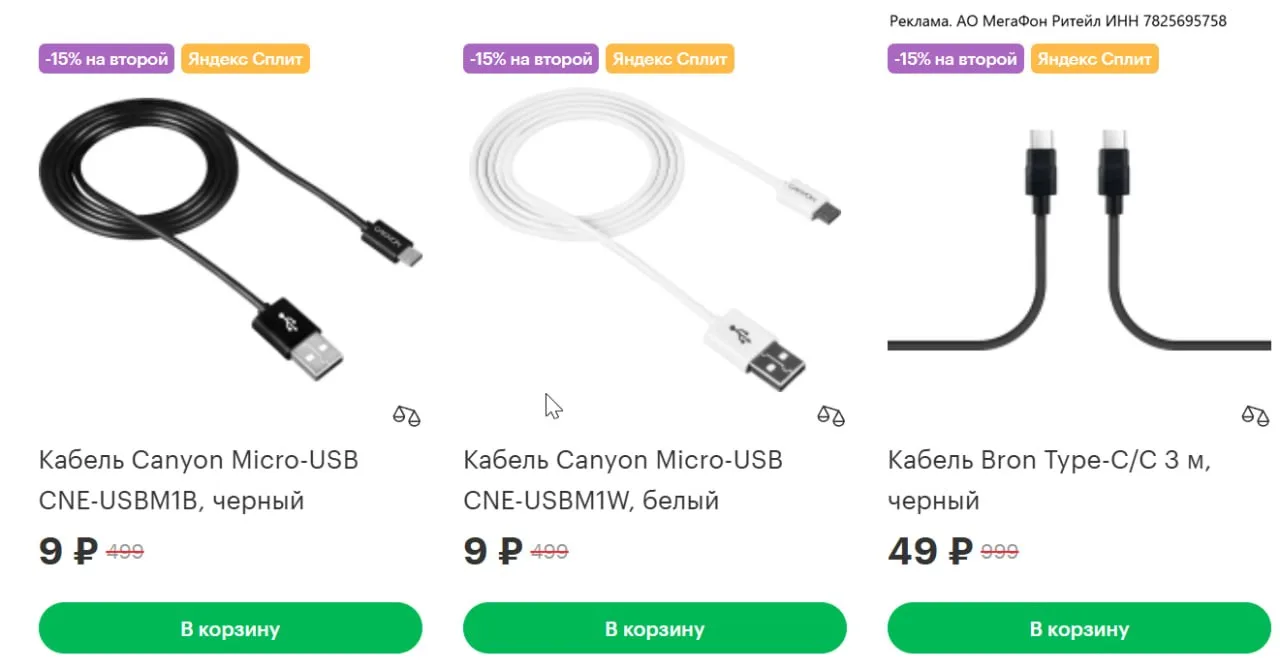This screenshot has height=670, width=1280.
Task: View white Canyon cable product image
Action: pos(655,242)
